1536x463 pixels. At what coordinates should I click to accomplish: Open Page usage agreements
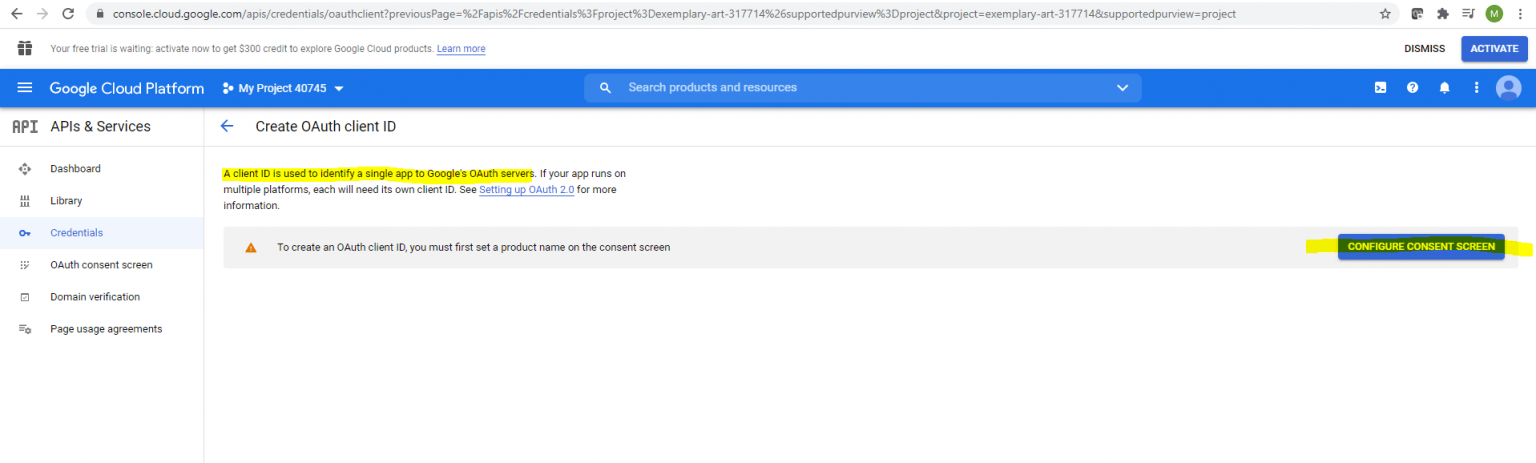coord(106,329)
